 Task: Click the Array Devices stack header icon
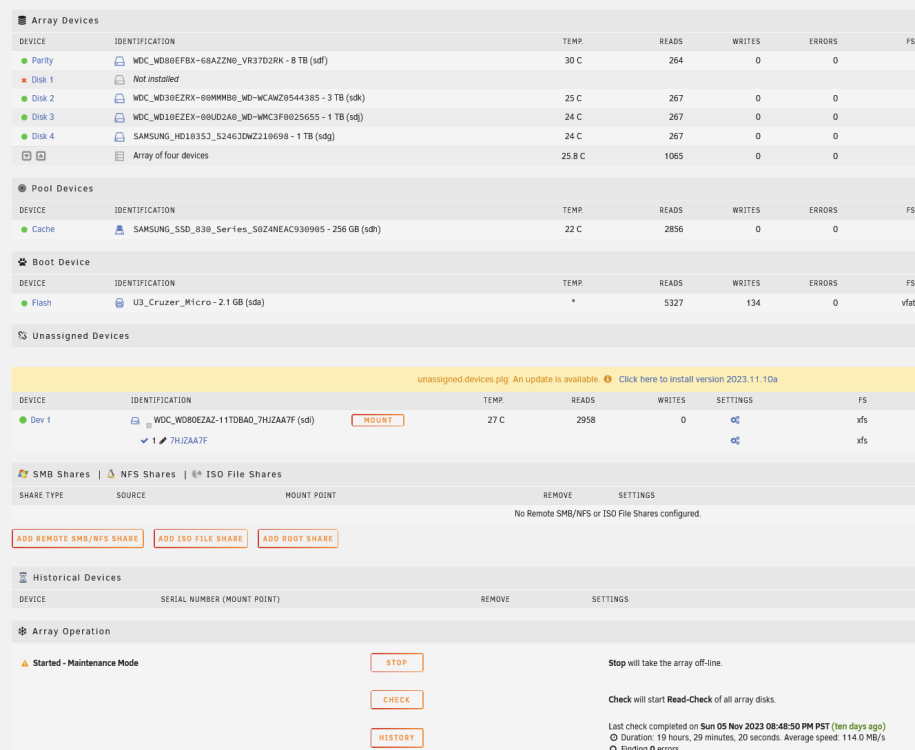click(x=22, y=20)
